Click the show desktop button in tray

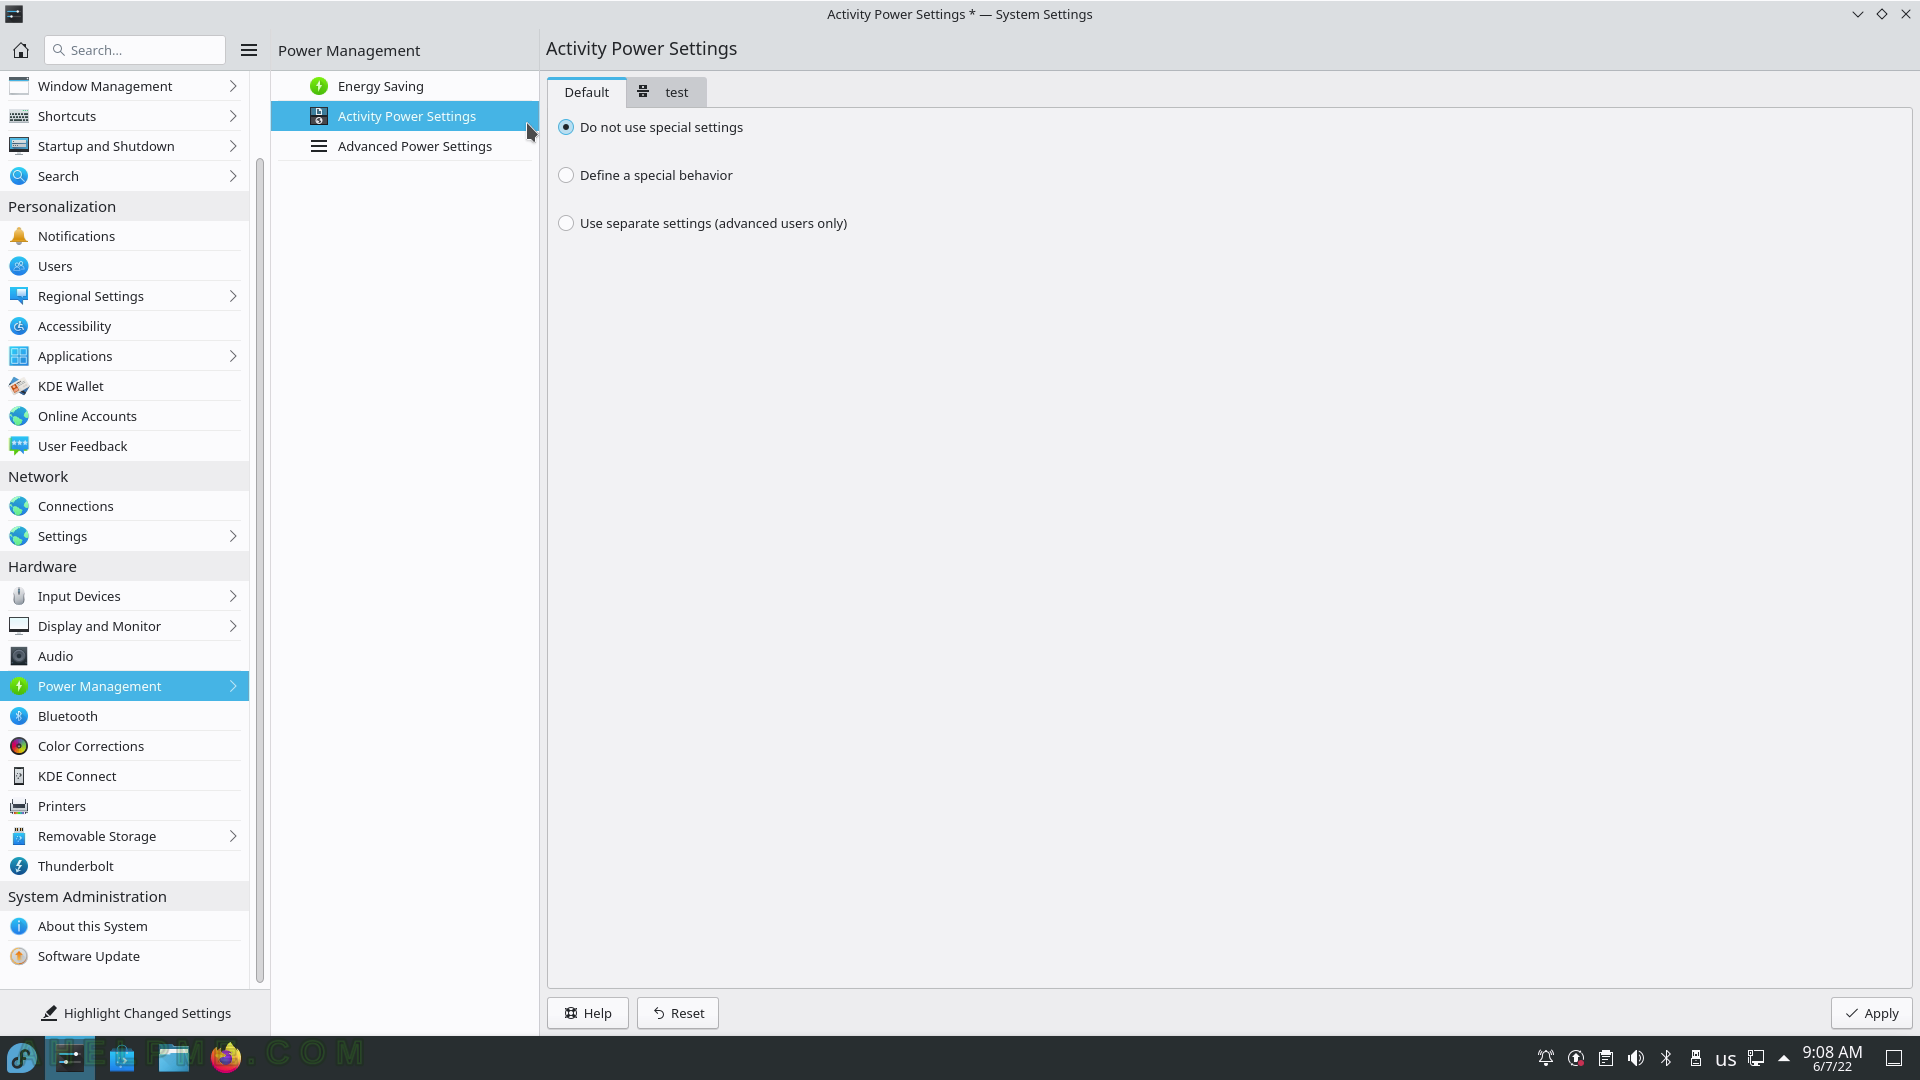1894,1058
